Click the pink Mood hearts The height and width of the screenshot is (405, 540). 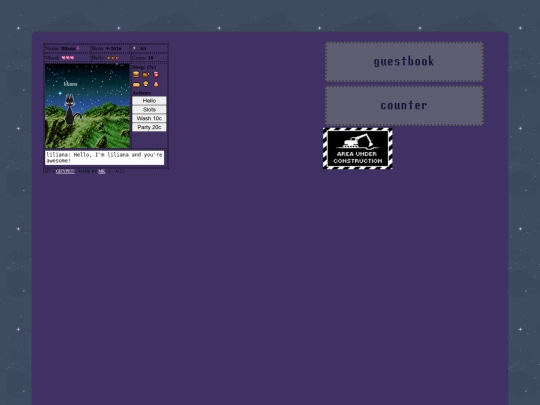click(x=68, y=58)
